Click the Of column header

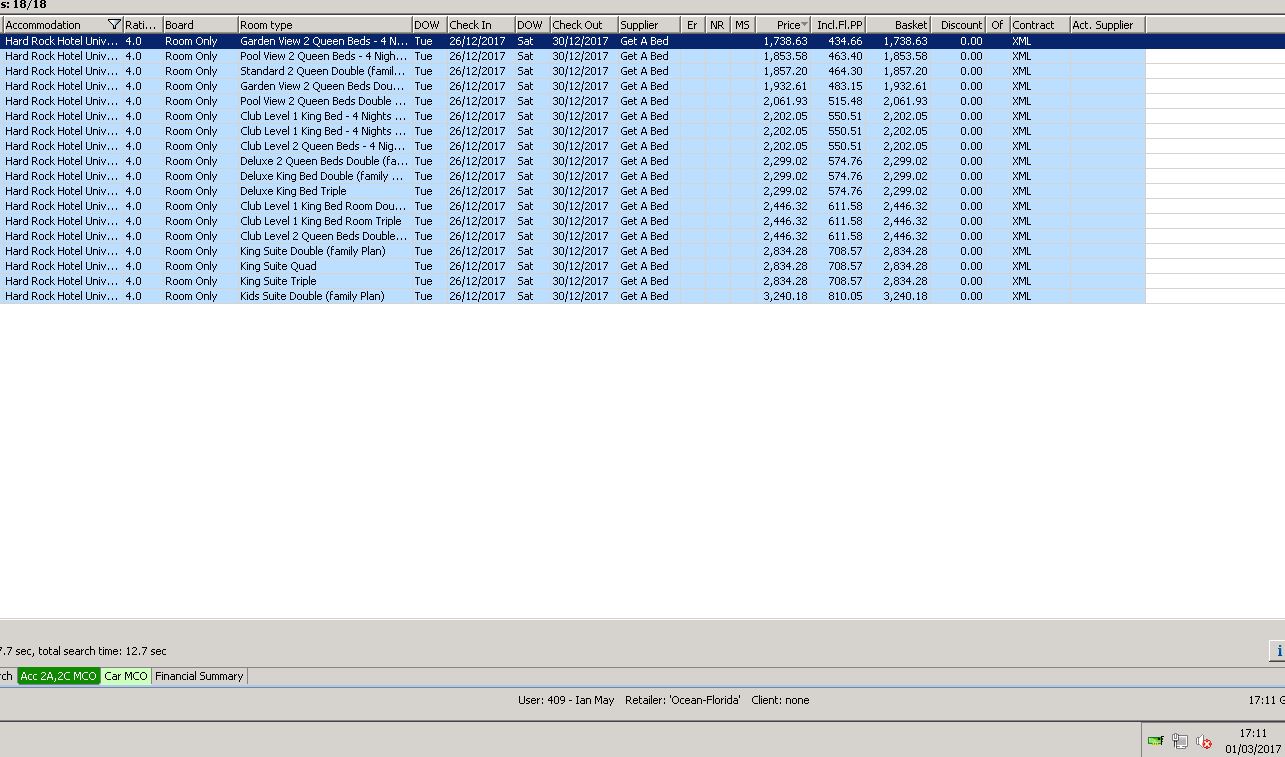click(997, 25)
